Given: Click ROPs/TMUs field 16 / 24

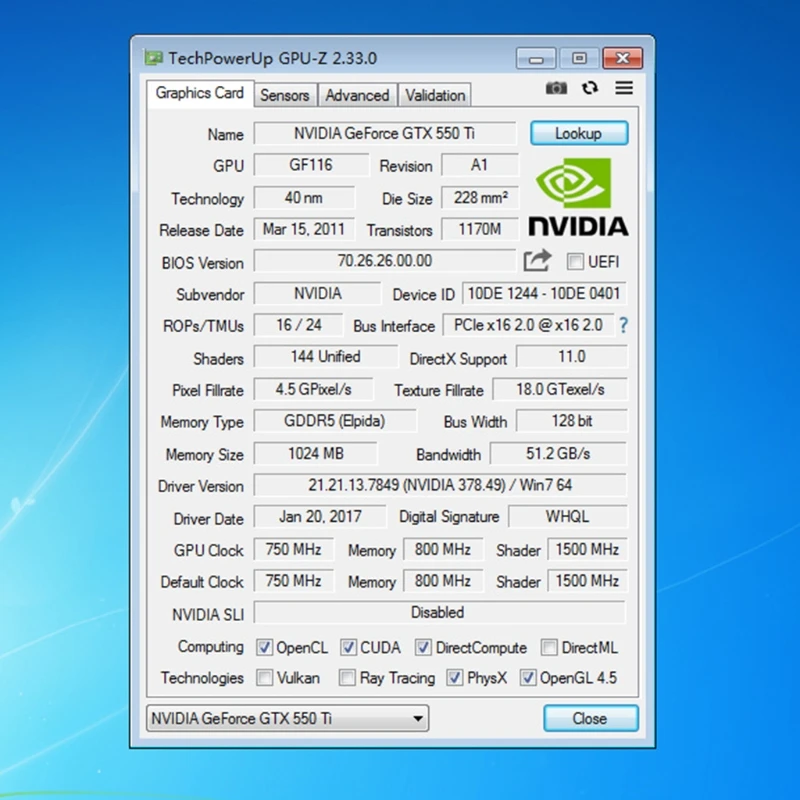Looking at the screenshot, I should [x=298, y=326].
